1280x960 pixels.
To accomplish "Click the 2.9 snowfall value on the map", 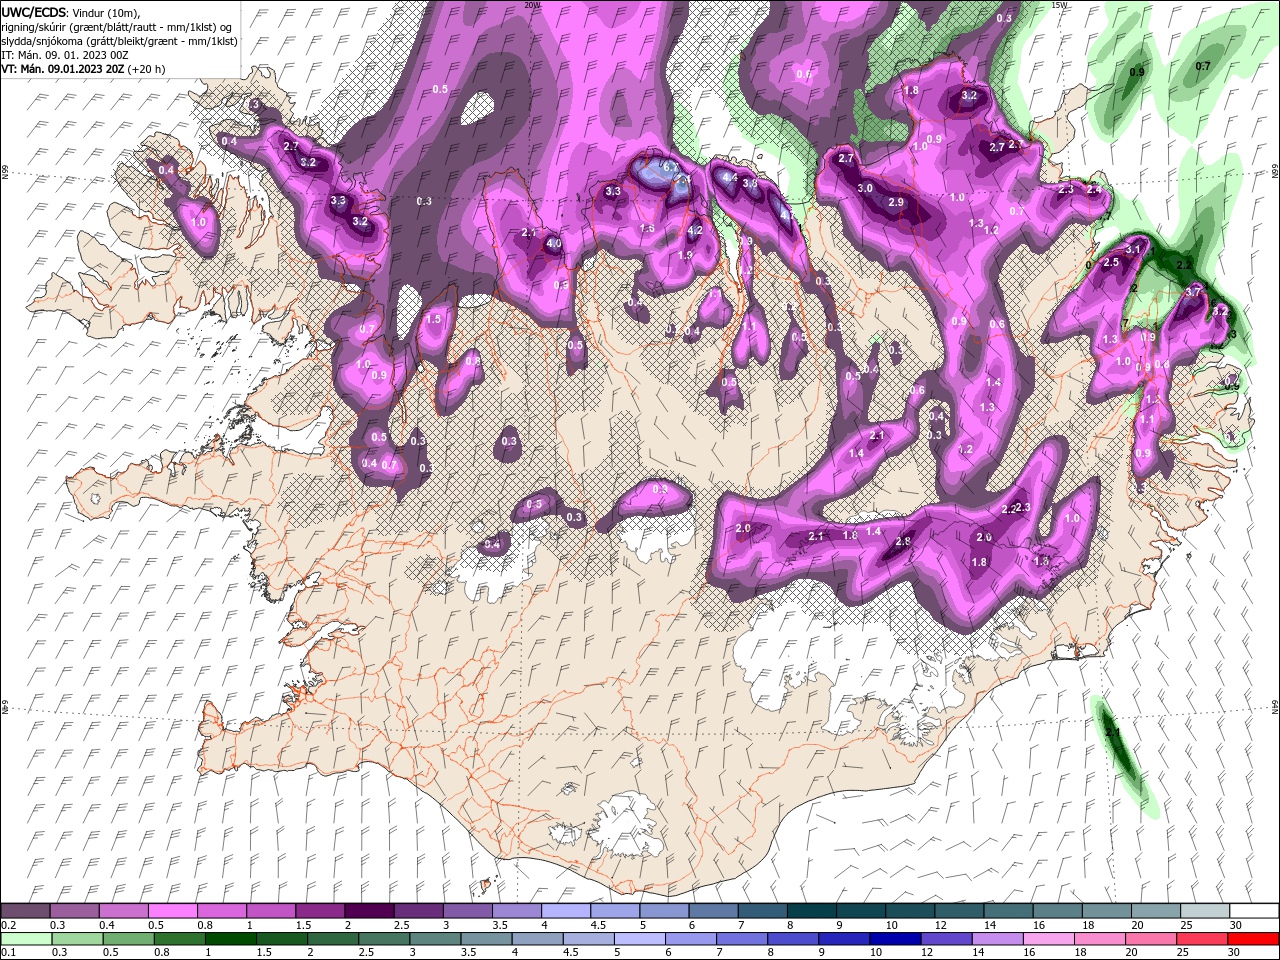I will (x=896, y=202).
